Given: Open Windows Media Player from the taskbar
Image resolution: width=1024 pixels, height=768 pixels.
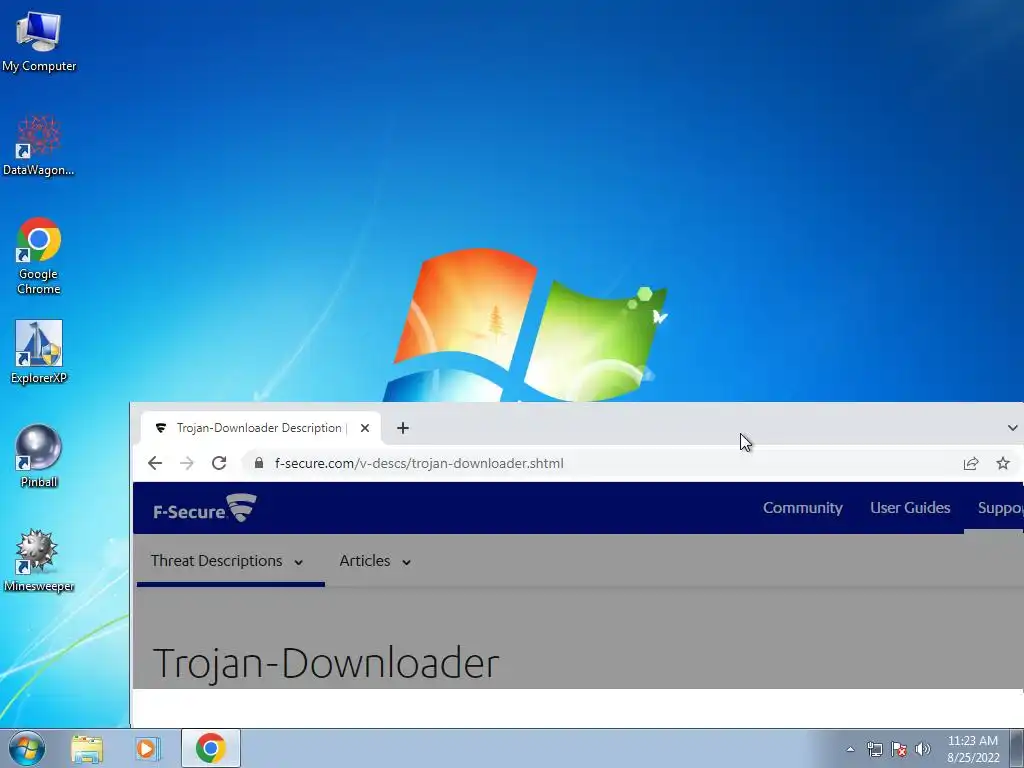Looking at the screenshot, I should [x=147, y=748].
